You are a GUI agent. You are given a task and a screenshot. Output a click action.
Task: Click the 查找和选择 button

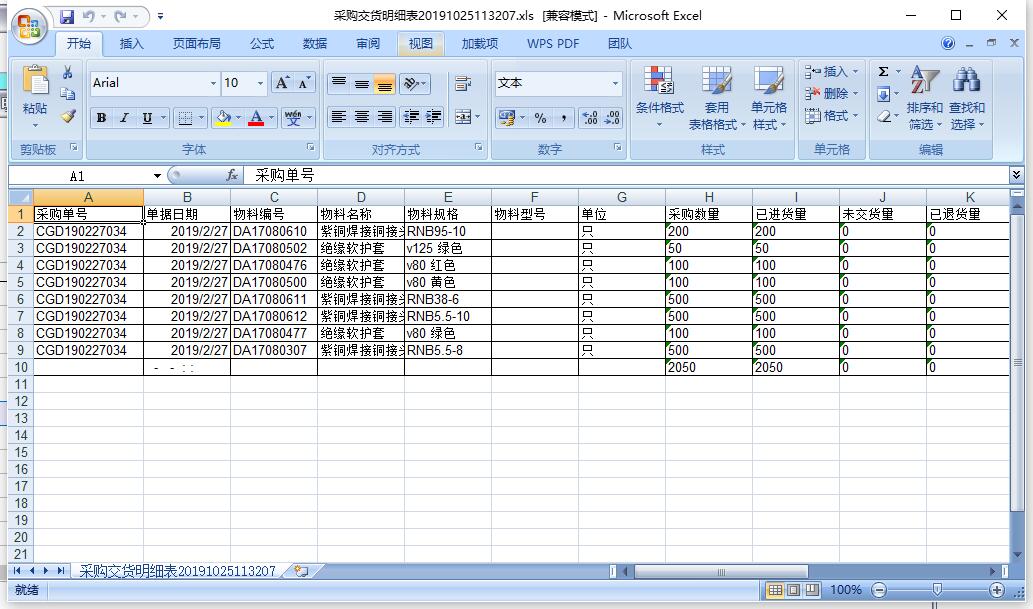[x=966, y=100]
